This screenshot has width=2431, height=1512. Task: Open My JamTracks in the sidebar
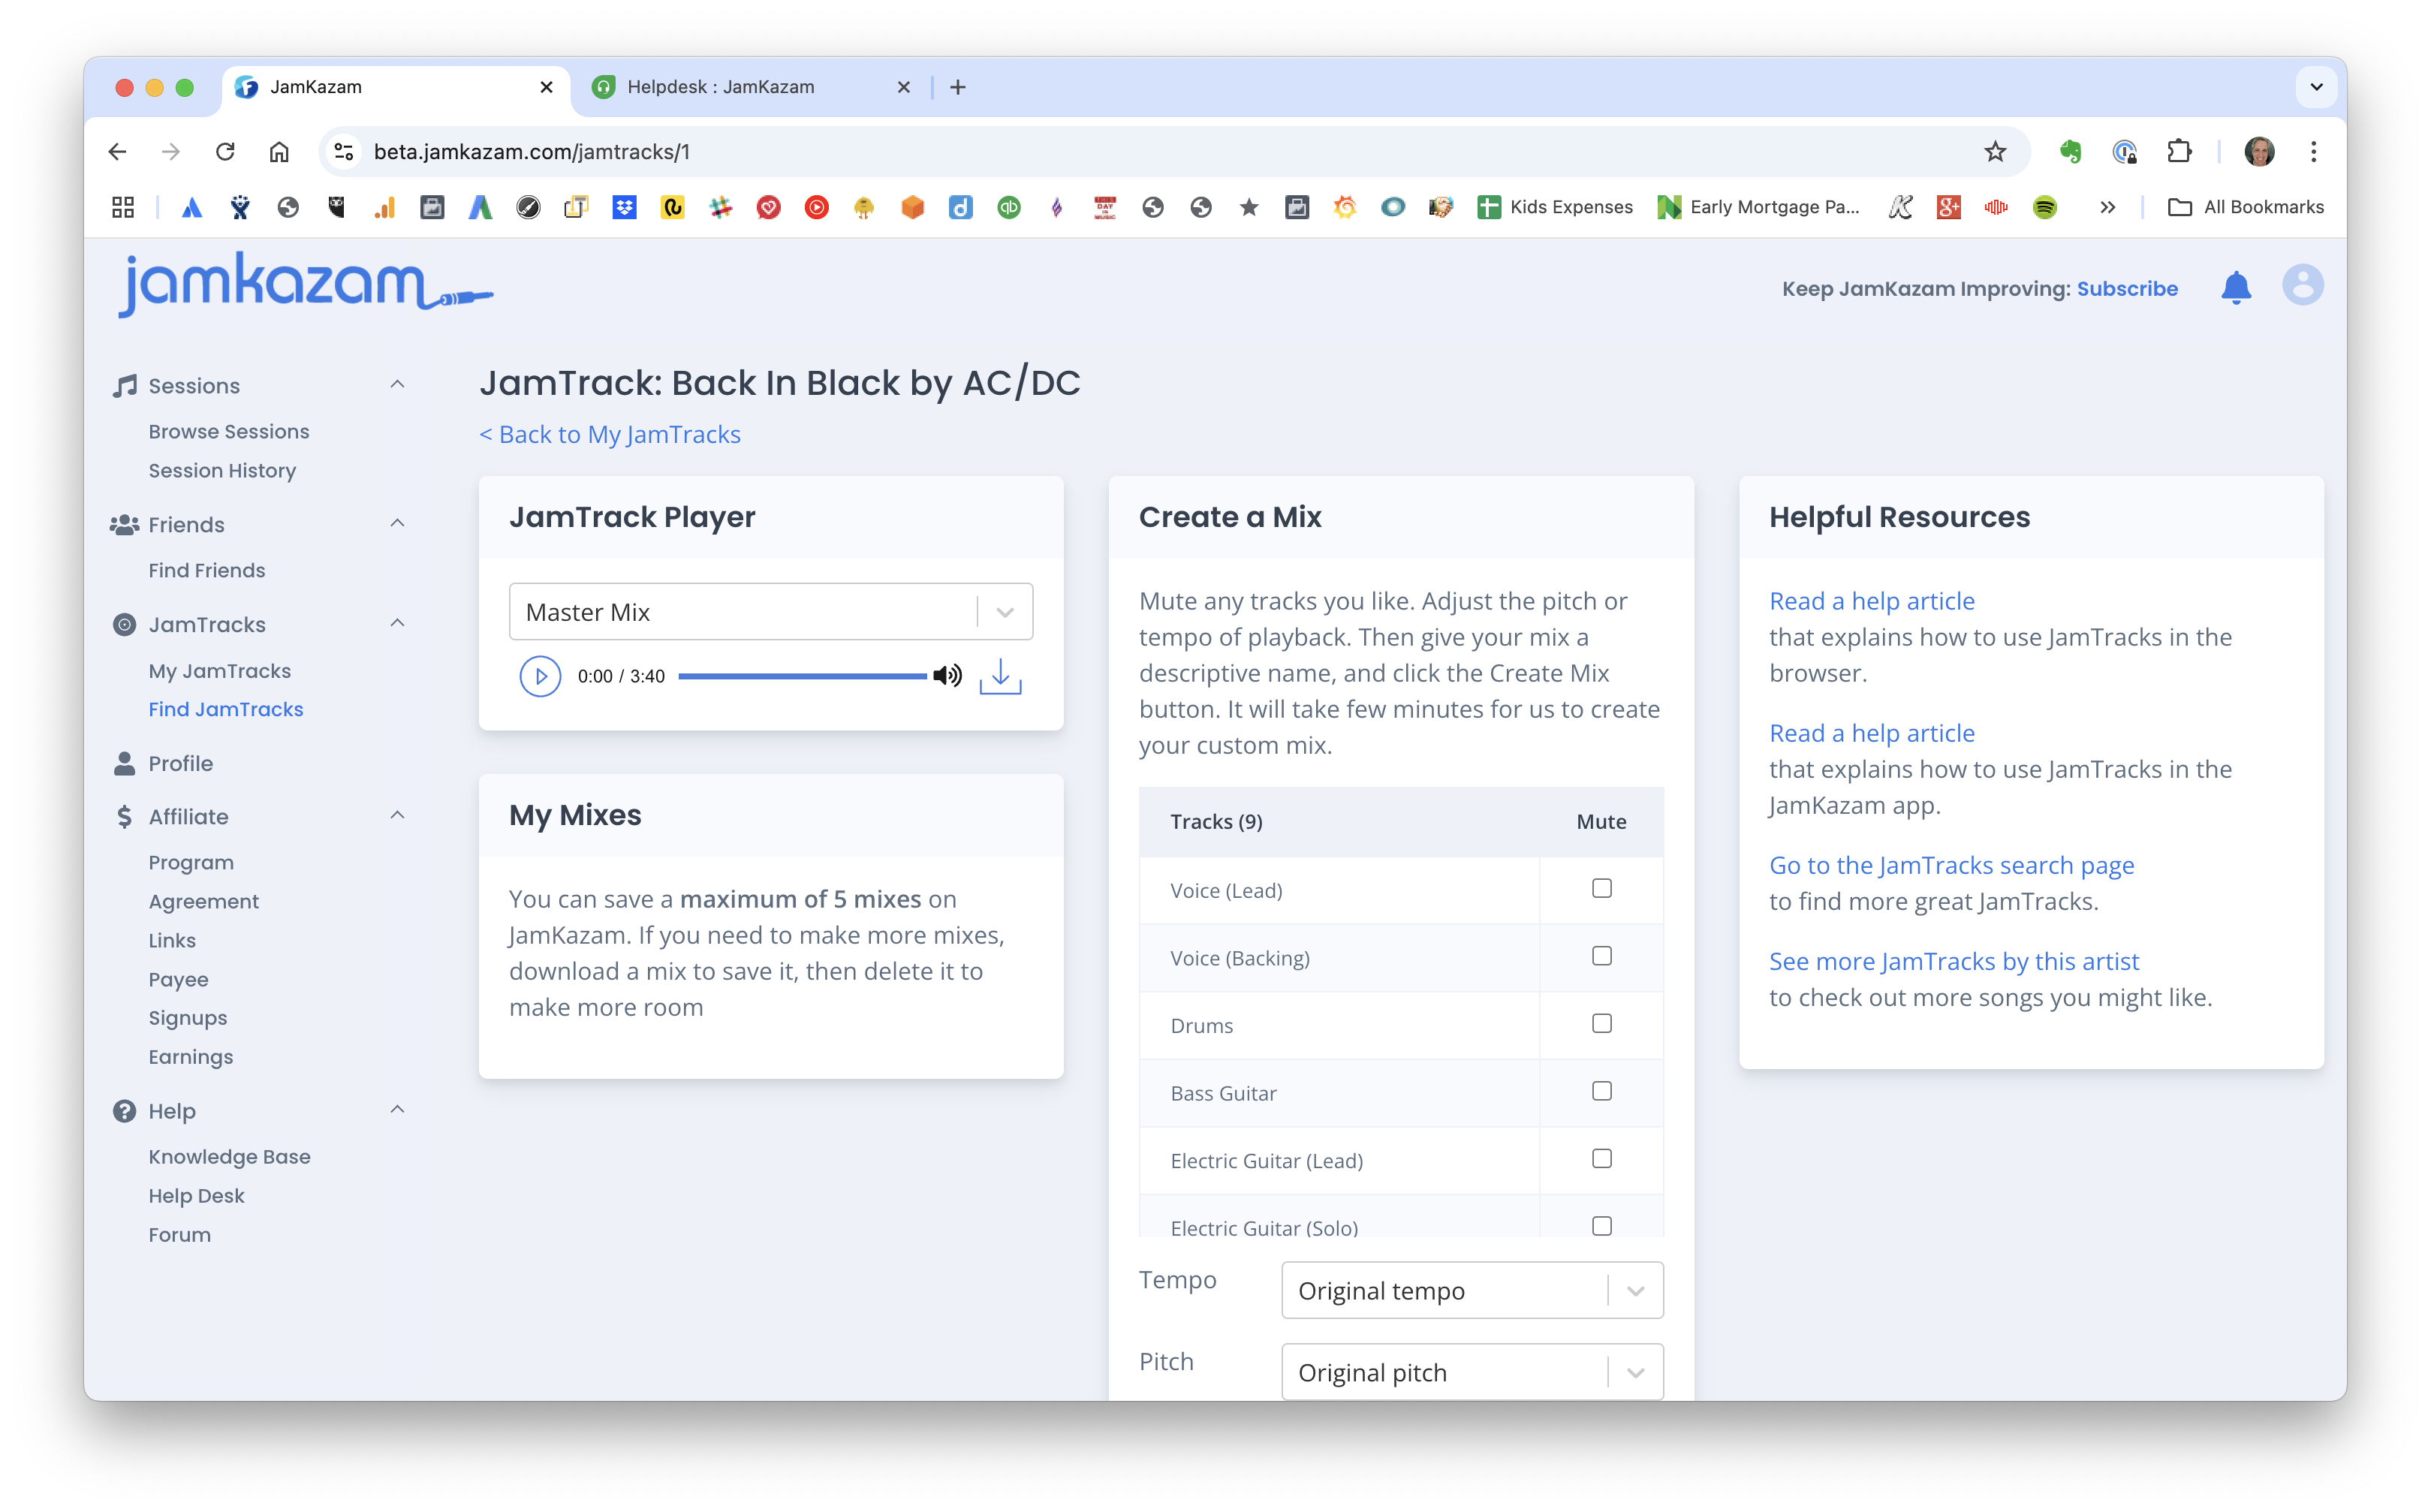[x=220, y=671]
